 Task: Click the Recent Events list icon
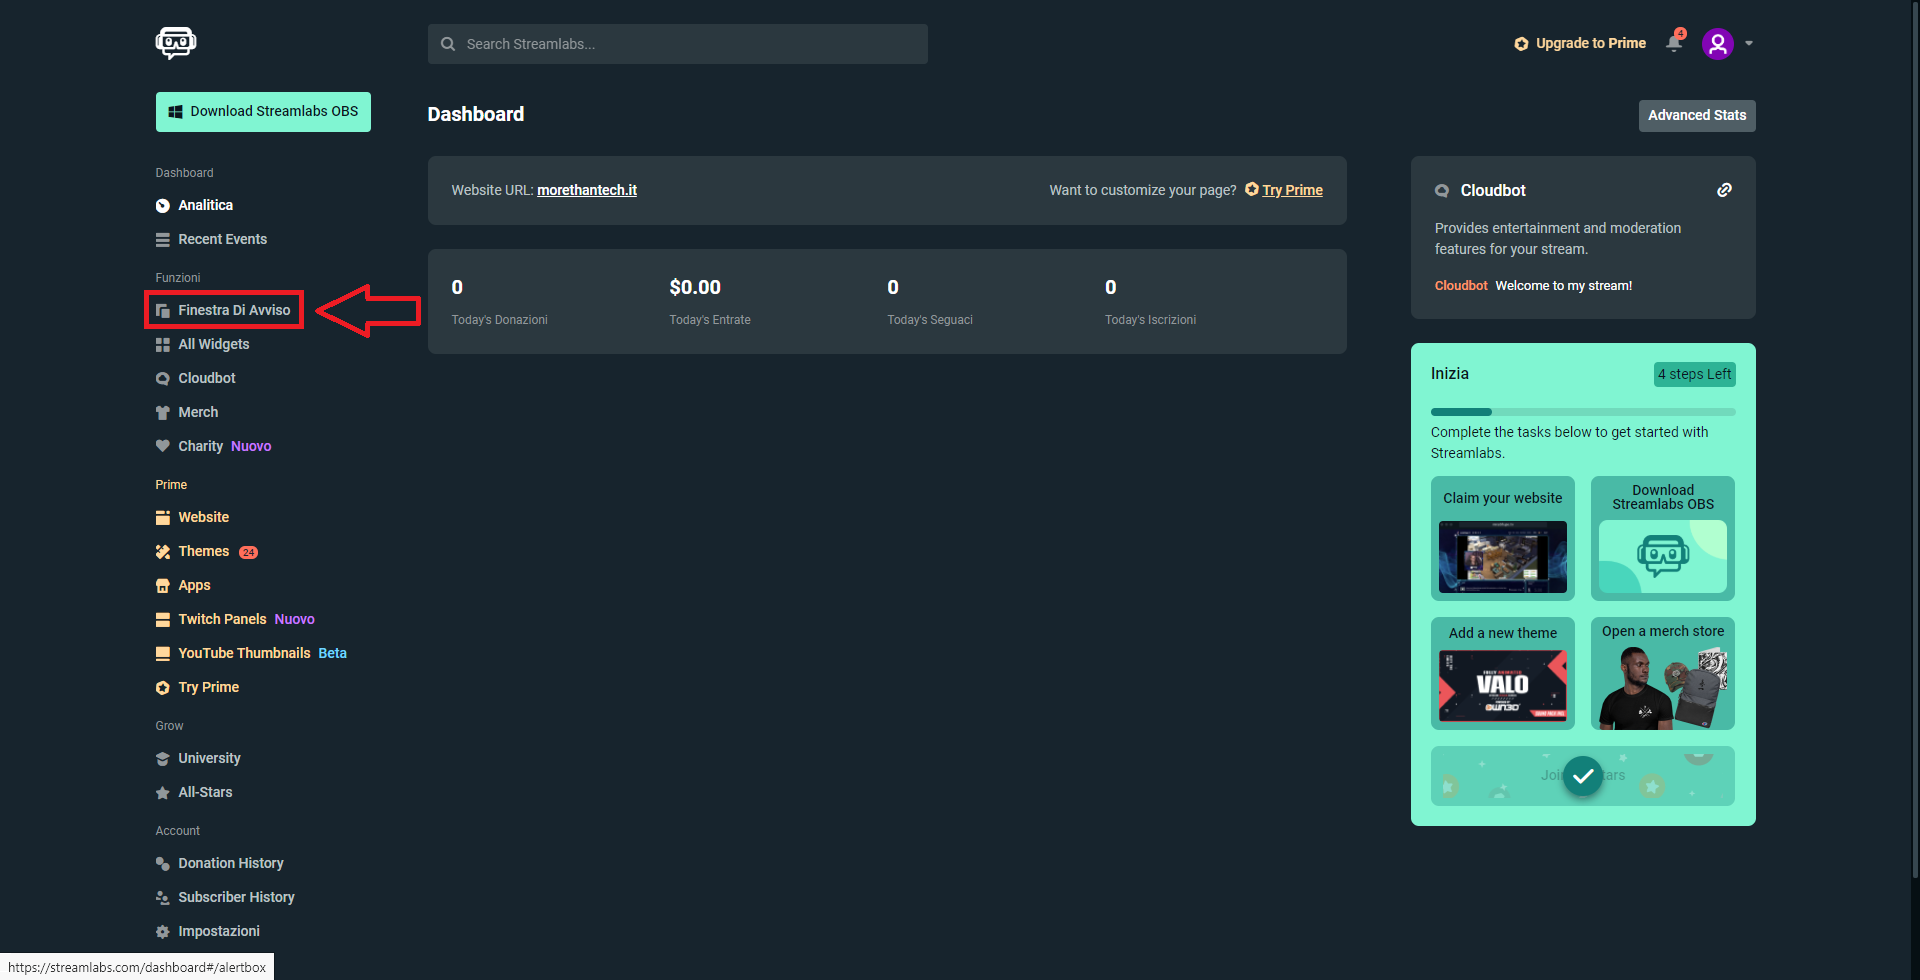click(x=162, y=240)
